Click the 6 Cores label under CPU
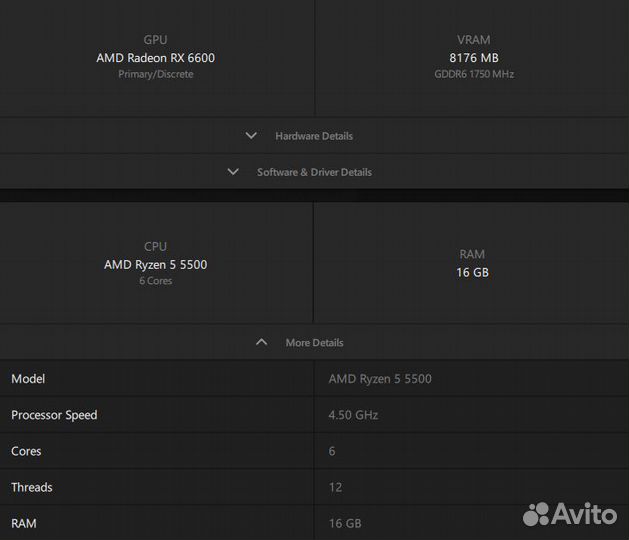The width and height of the screenshot is (629, 540). click(x=155, y=281)
